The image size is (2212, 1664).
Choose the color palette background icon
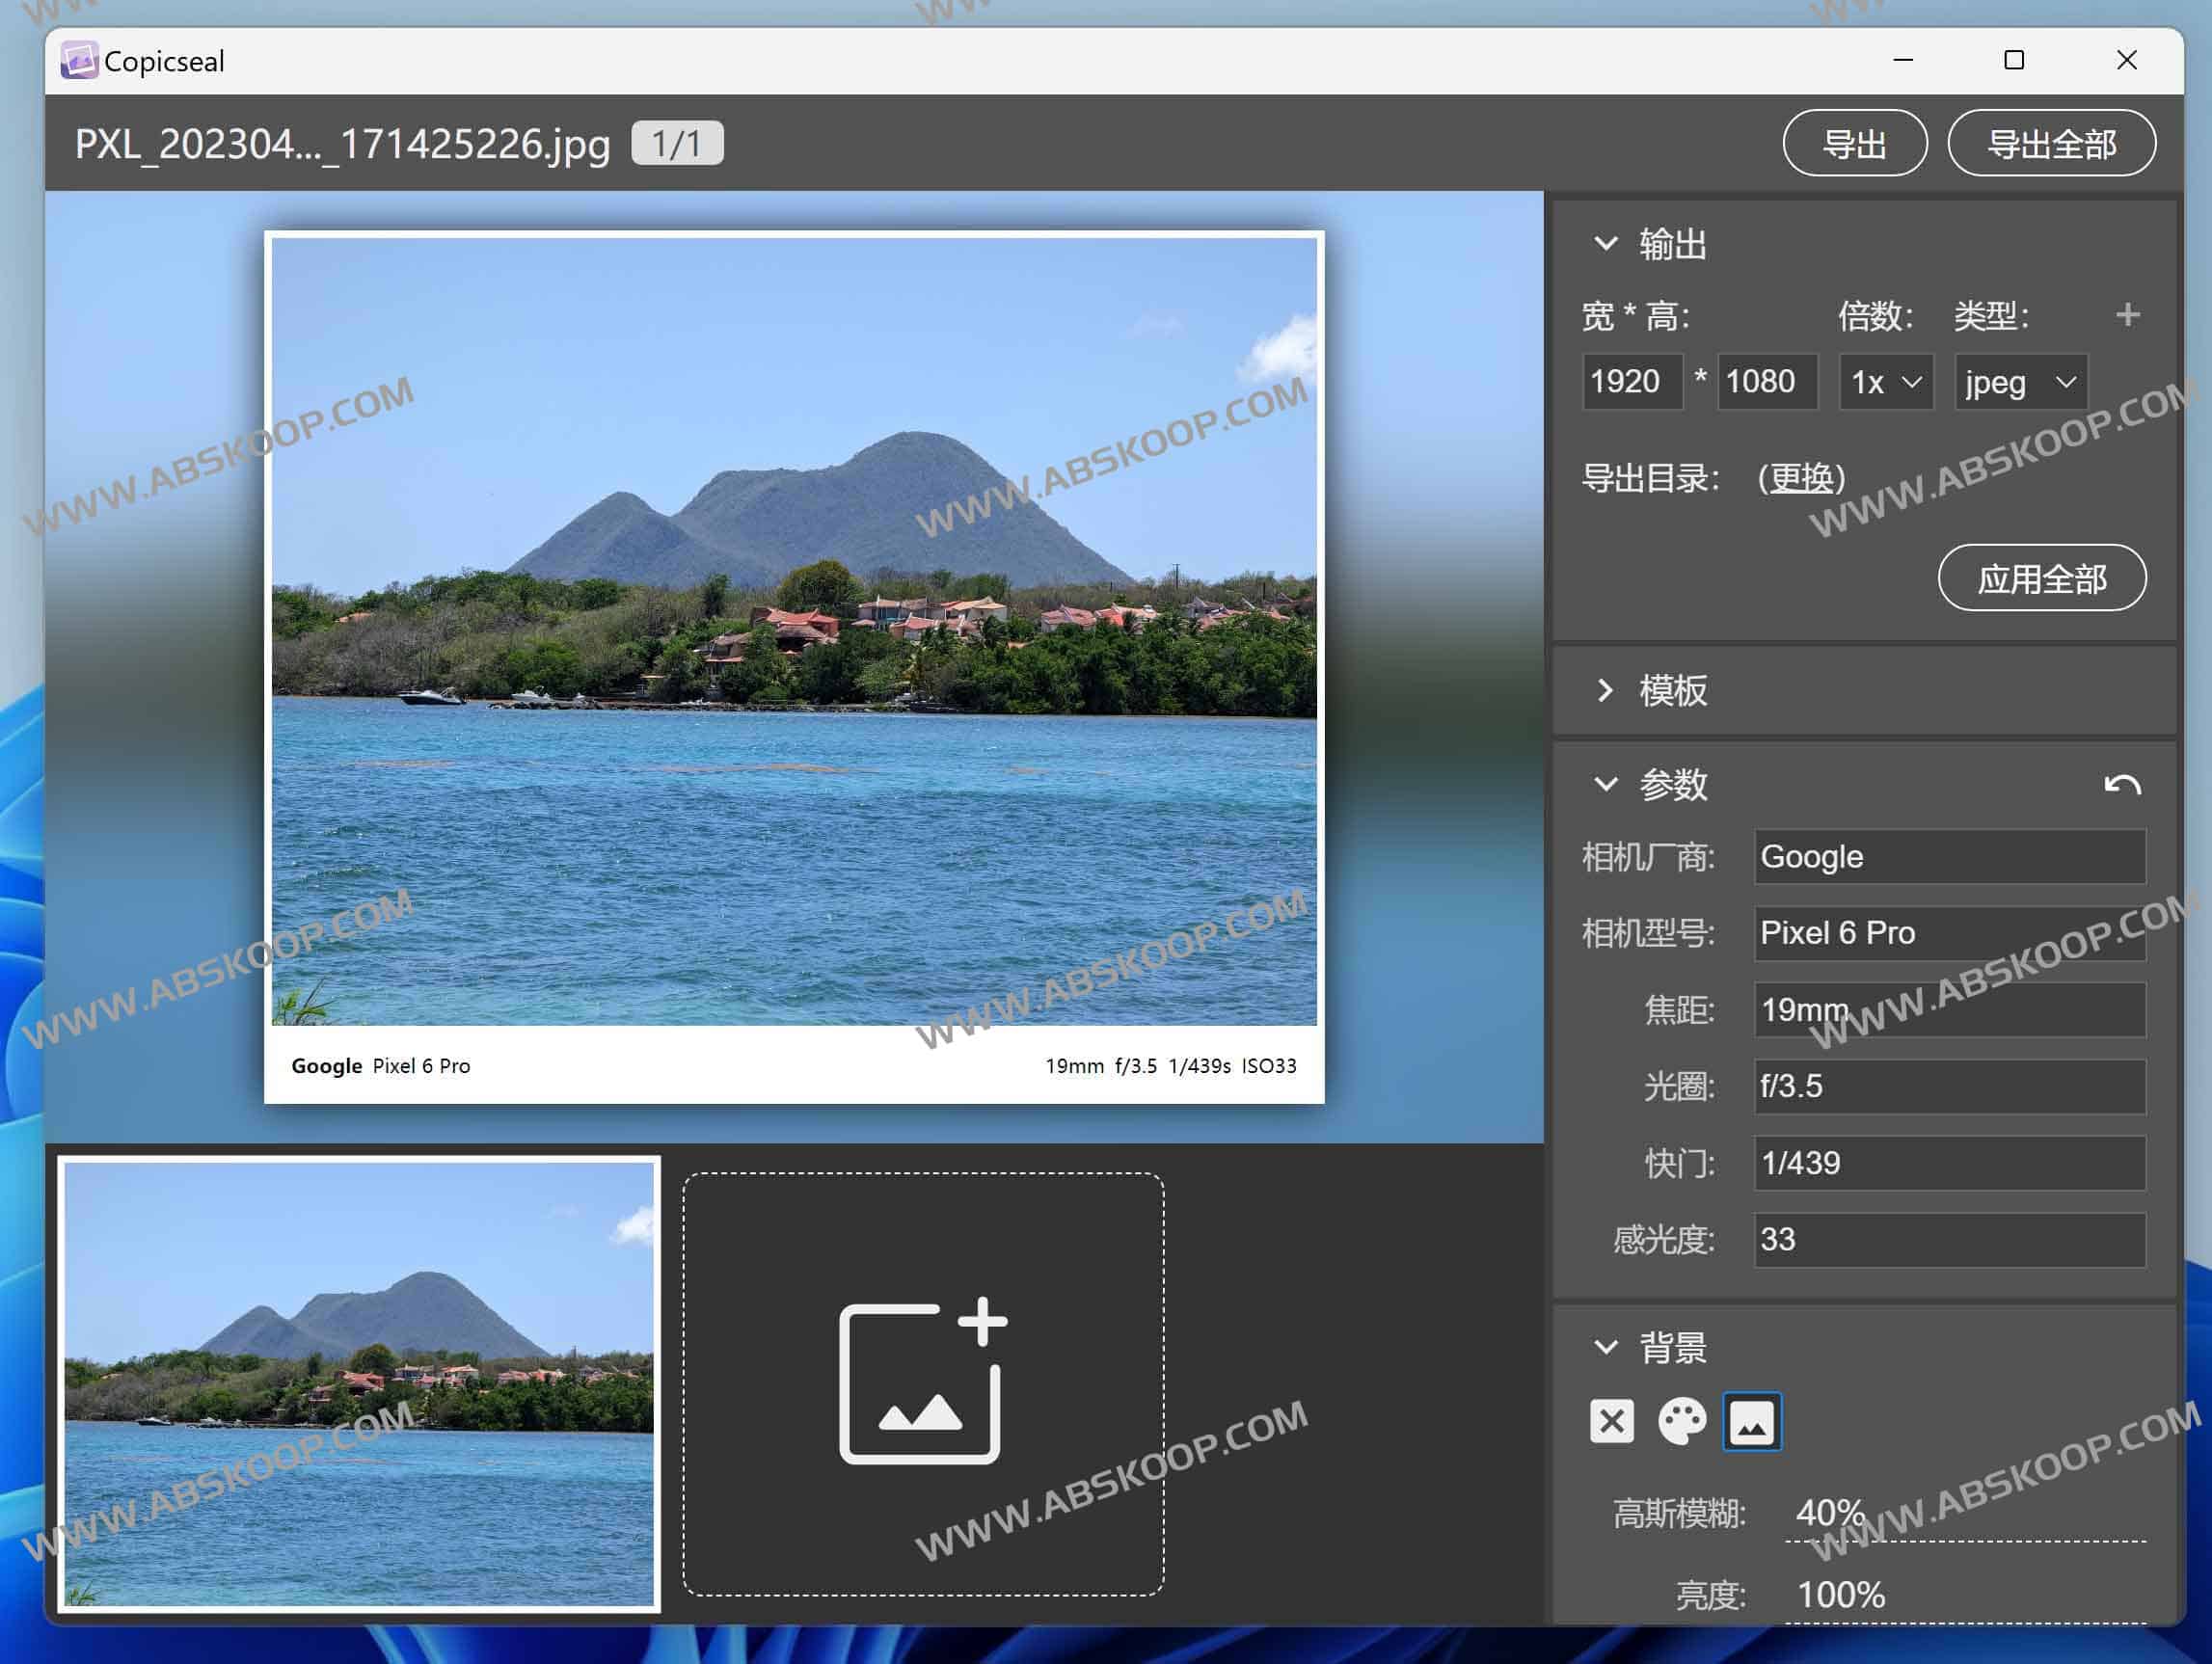click(x=1681, y=1421)
